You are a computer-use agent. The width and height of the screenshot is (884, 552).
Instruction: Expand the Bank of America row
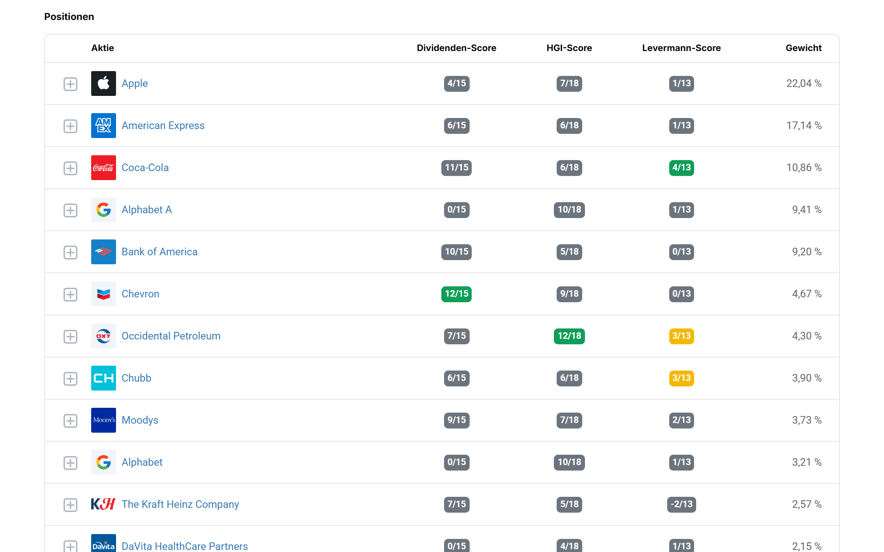pos(70,252)
